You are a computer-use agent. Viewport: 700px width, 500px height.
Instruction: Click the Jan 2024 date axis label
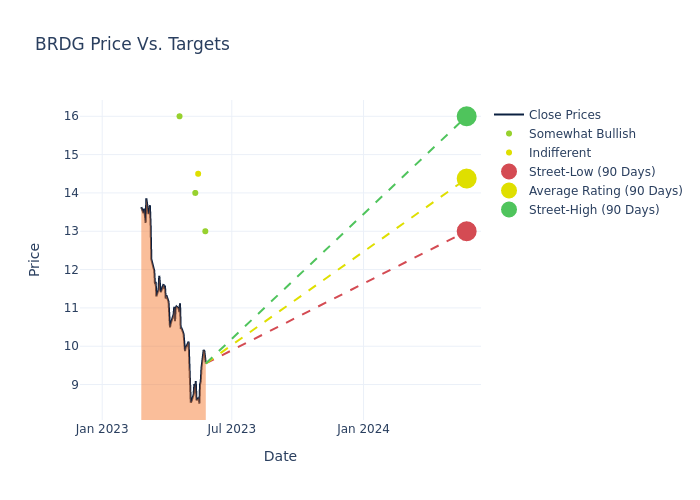coord(363,429)
